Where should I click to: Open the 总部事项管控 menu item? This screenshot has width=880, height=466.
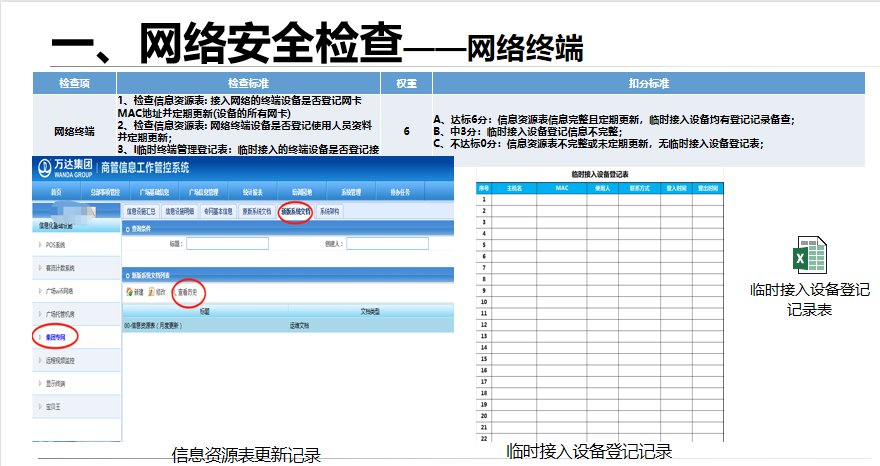coord(106,192)
